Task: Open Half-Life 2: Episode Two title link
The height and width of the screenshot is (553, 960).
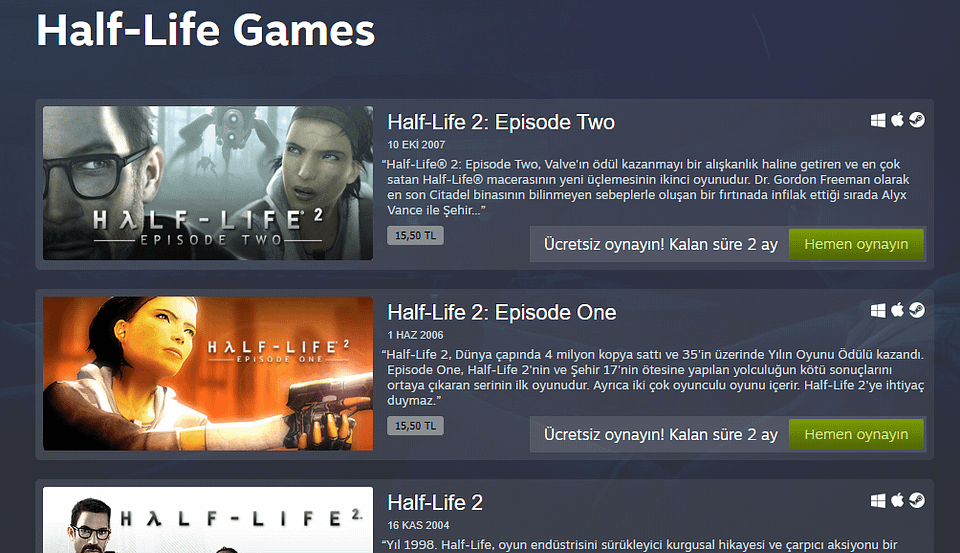Action: click(x=501, y=122)
